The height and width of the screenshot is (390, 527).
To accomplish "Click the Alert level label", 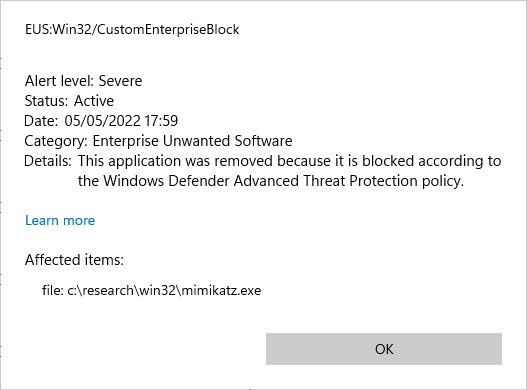I will click(x=59, y=81).
